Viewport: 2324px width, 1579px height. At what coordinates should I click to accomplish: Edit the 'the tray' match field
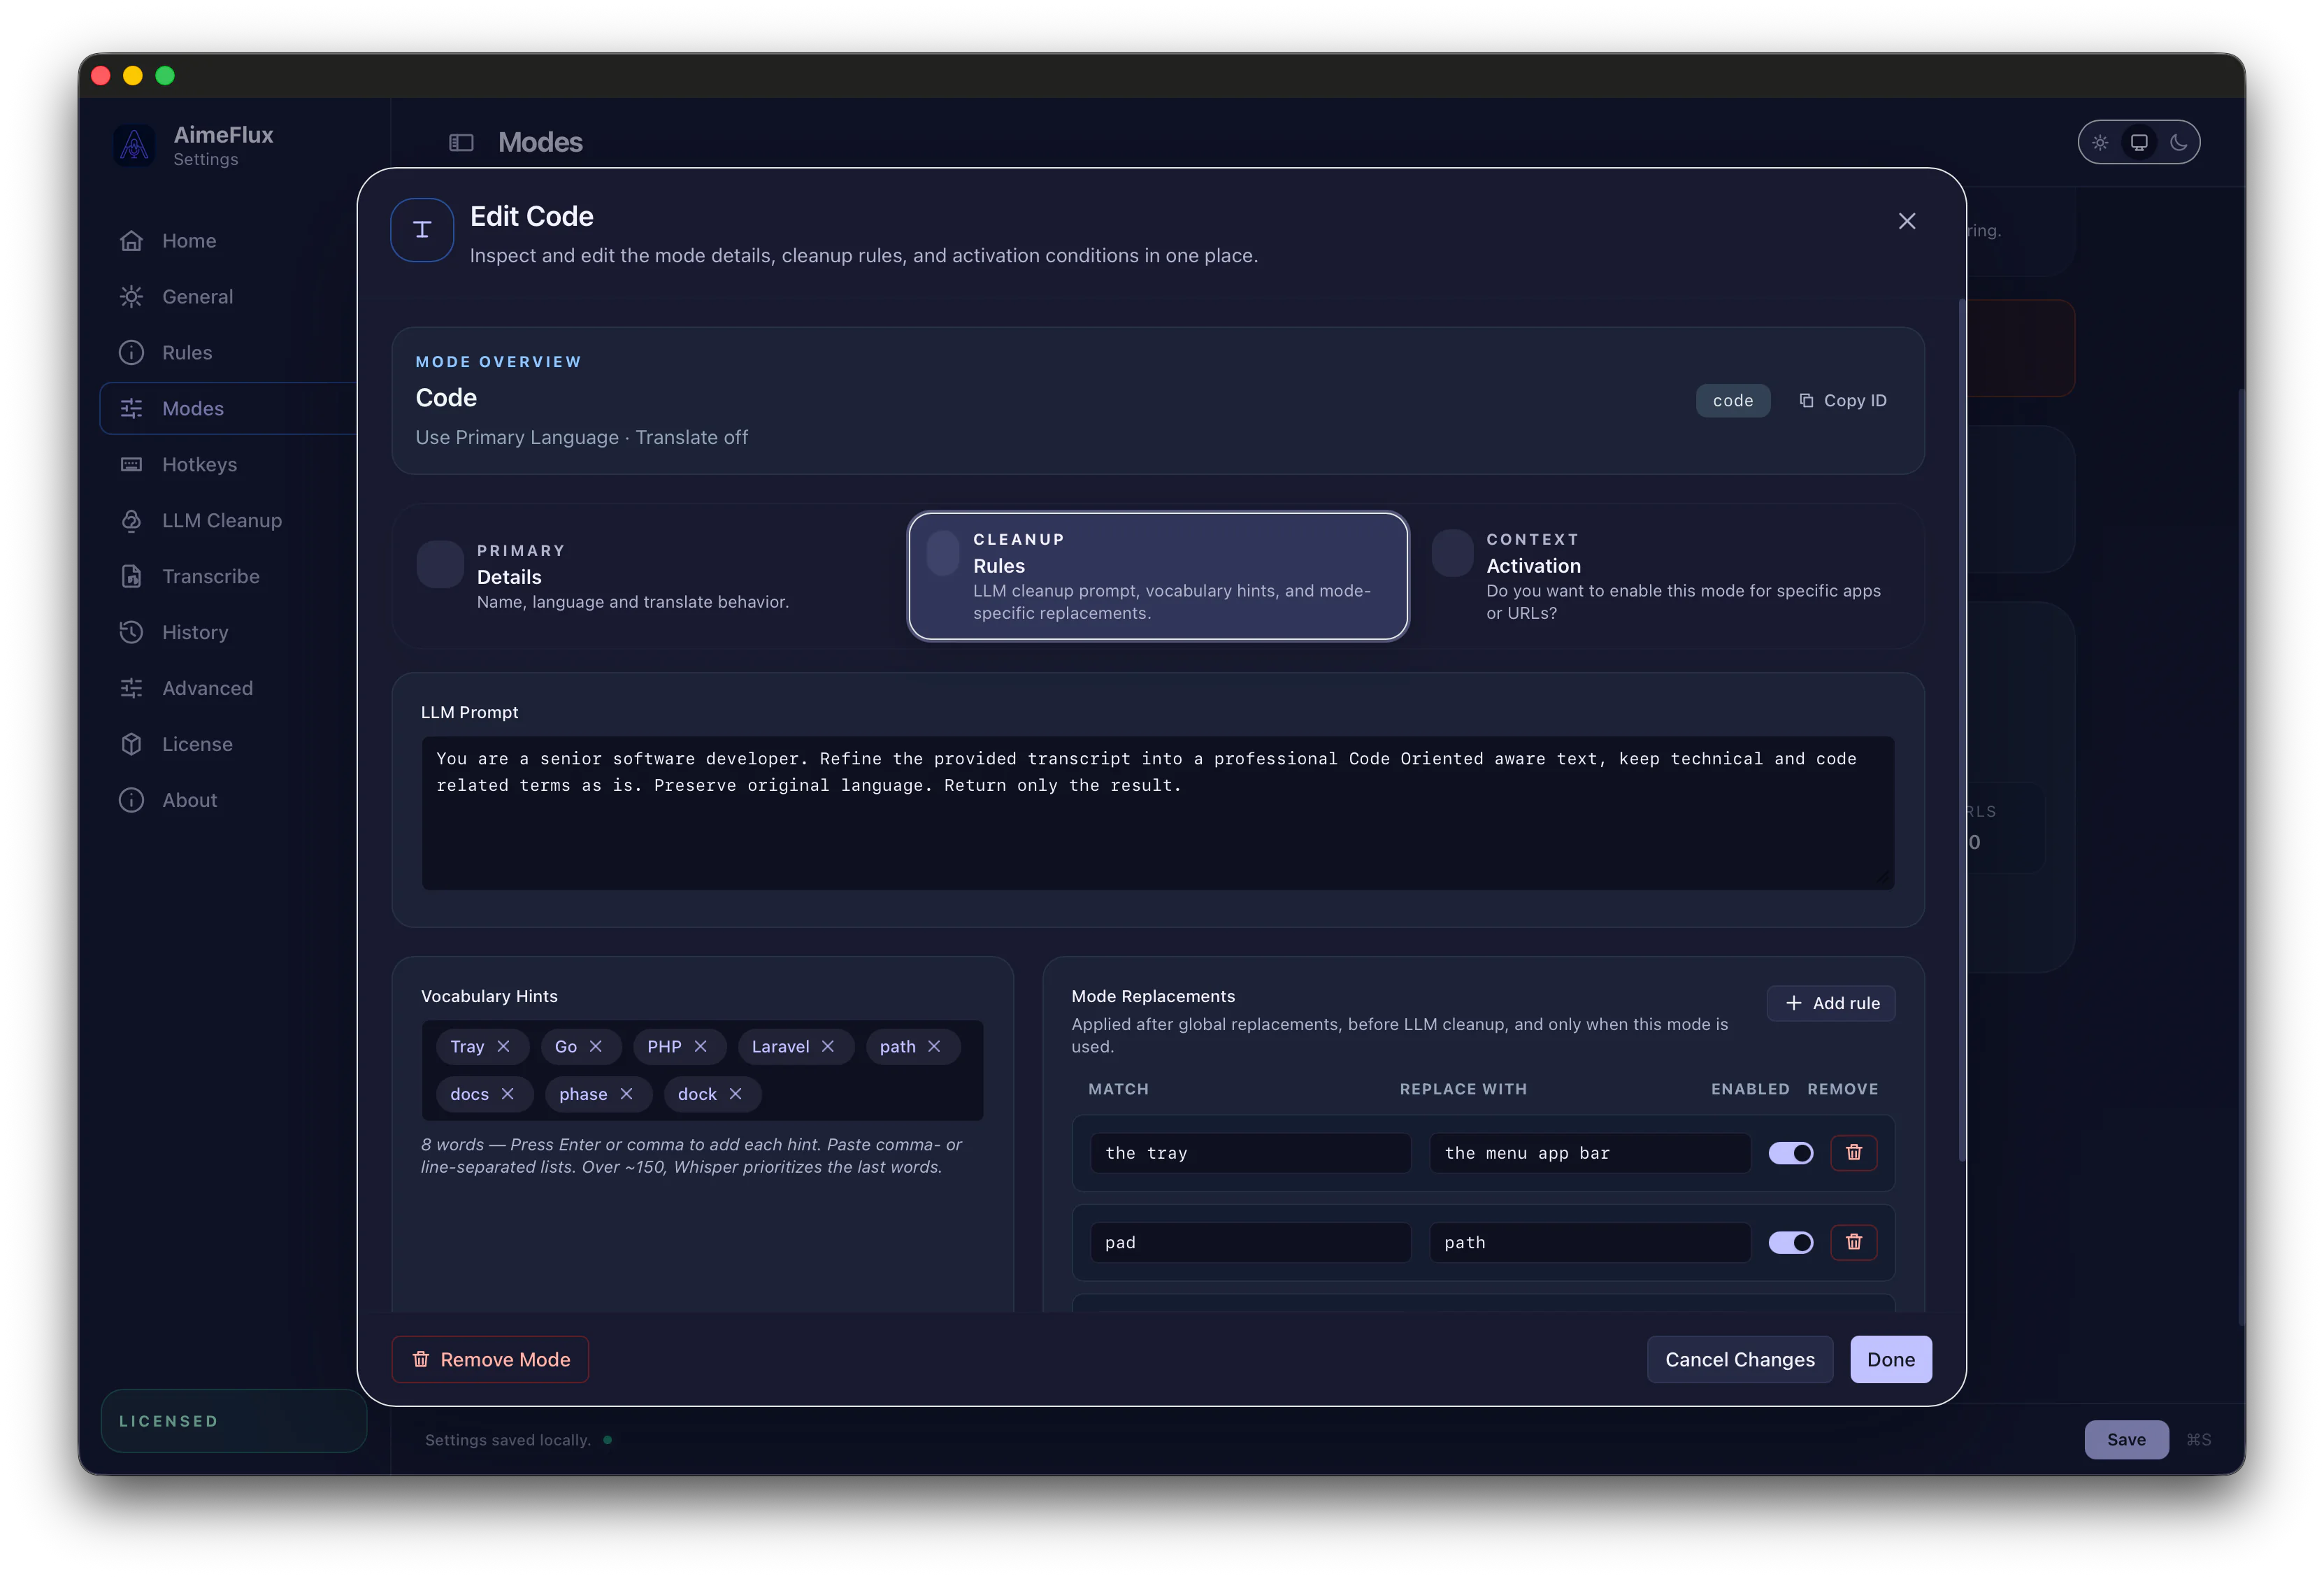click(1250, 1153)
